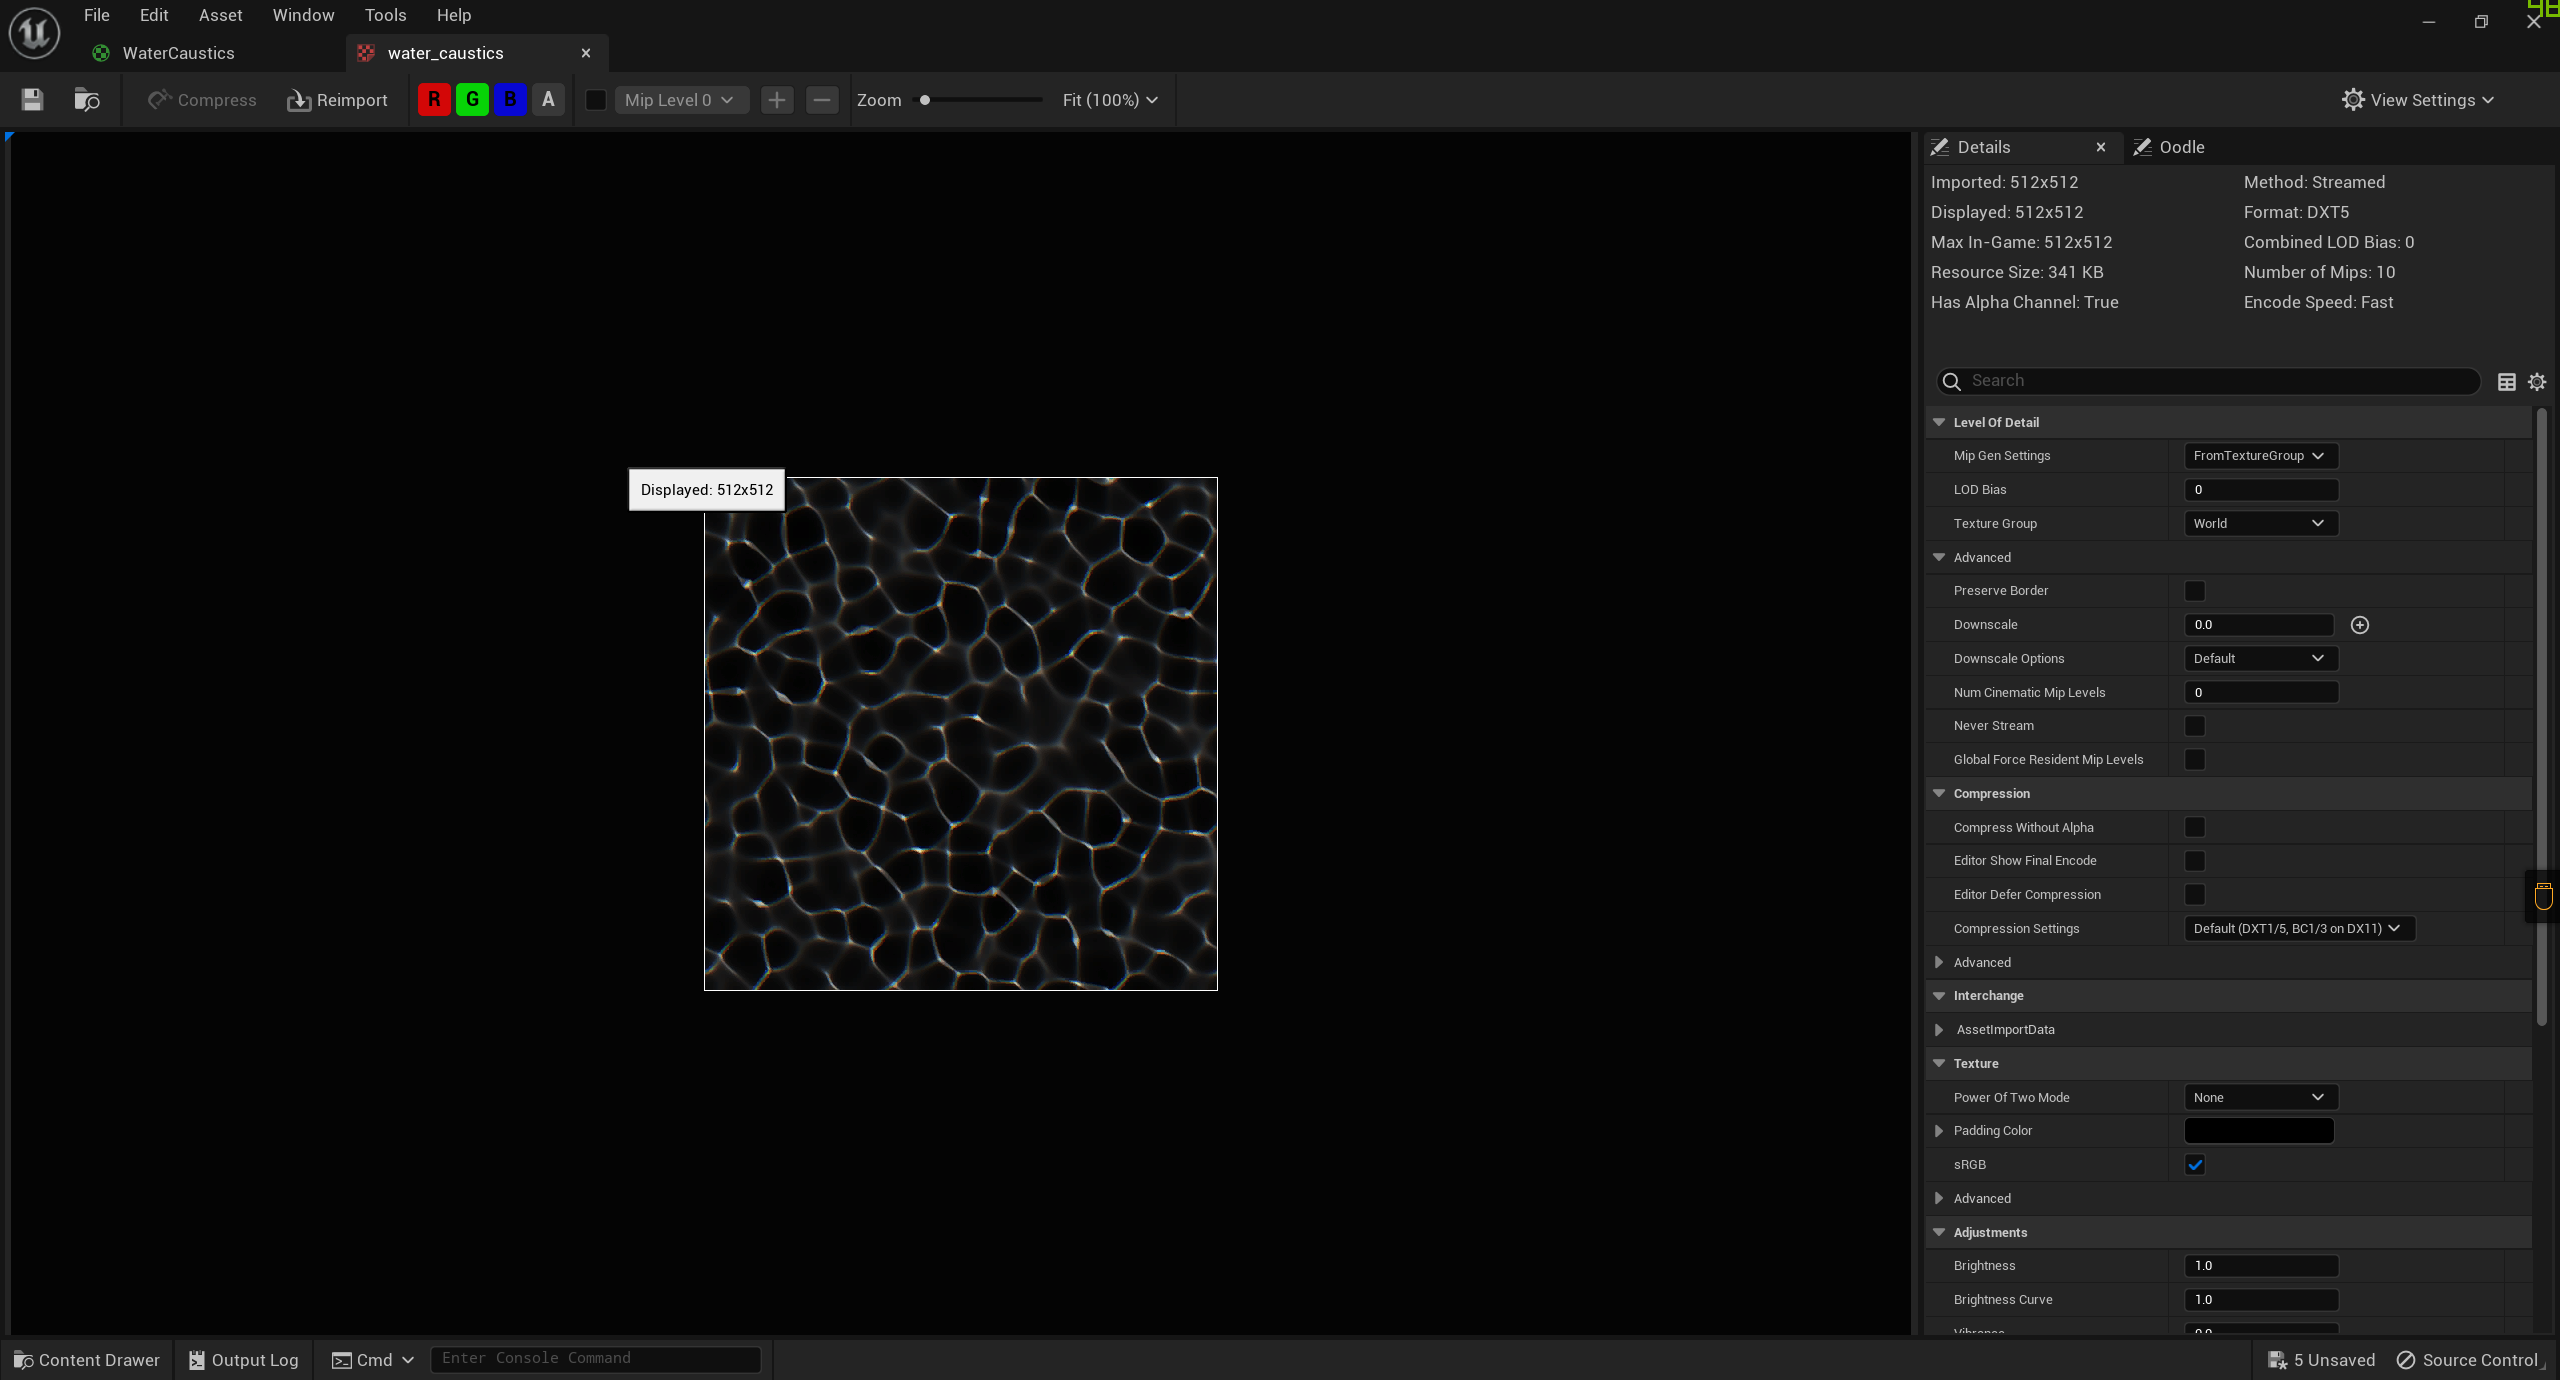This screenshot has height=1380, width=2560.
Task: Click the property matrix grid icon
Action: coord(2506,382)
